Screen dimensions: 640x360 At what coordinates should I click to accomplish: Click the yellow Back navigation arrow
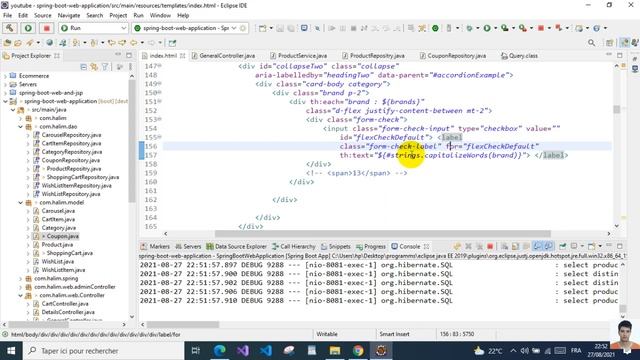point(134,42)
